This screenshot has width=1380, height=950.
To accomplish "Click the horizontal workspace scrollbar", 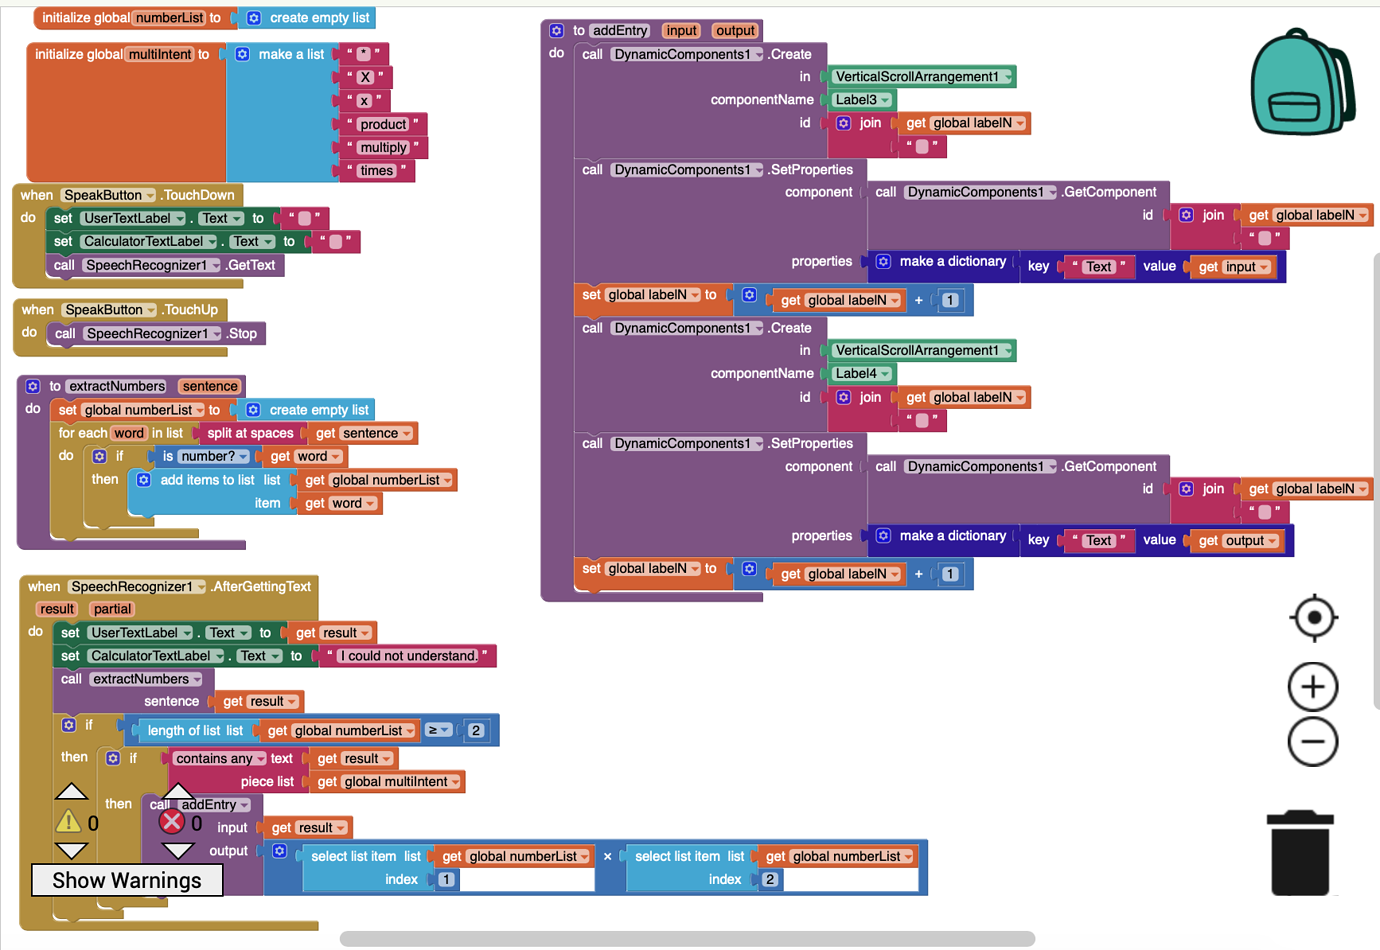I will (x=687, y=939).
